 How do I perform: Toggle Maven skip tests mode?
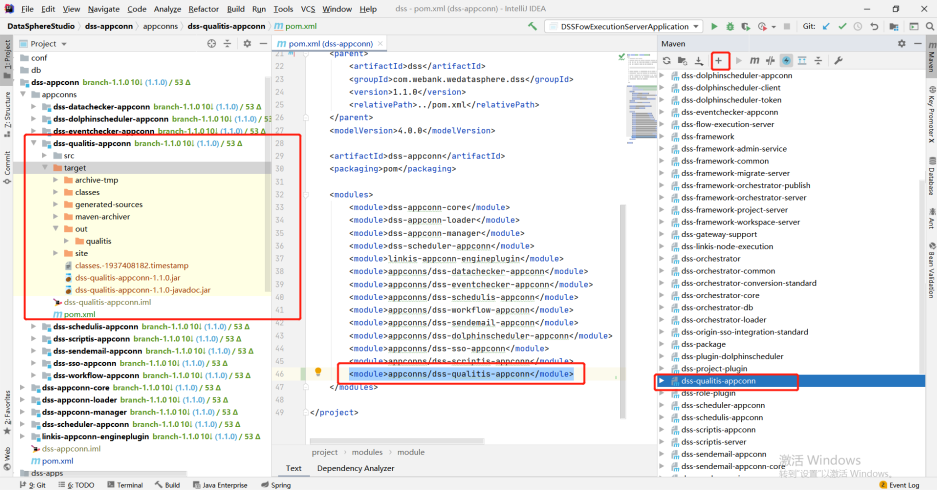pos(786,61)
